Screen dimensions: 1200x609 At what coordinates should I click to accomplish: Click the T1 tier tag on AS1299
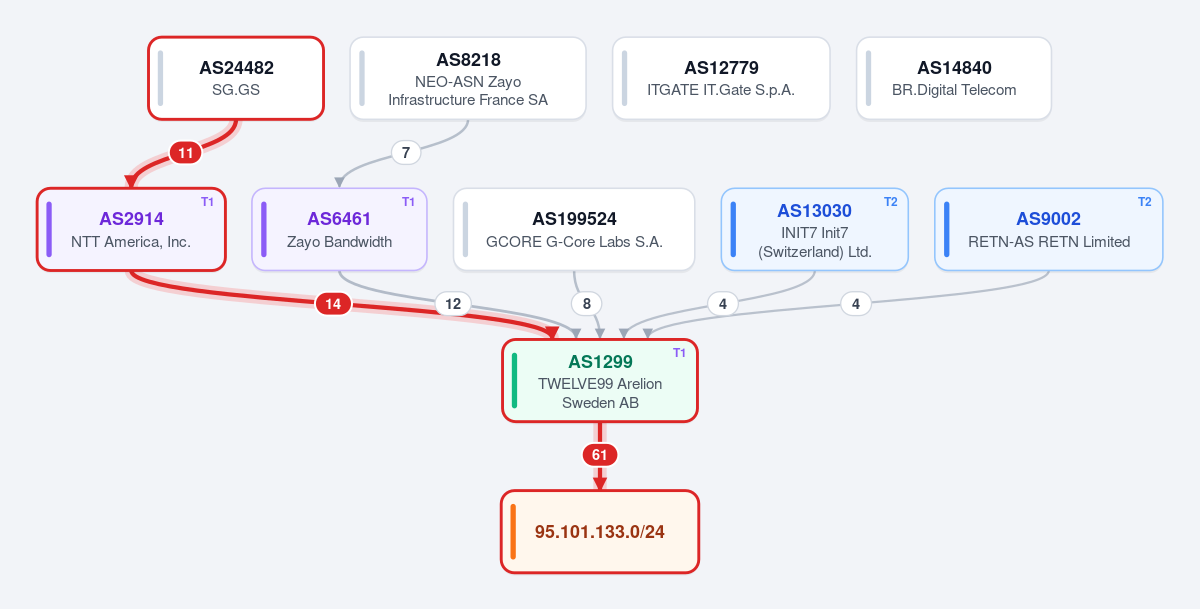pyautogui.click(x=680, y=353)
